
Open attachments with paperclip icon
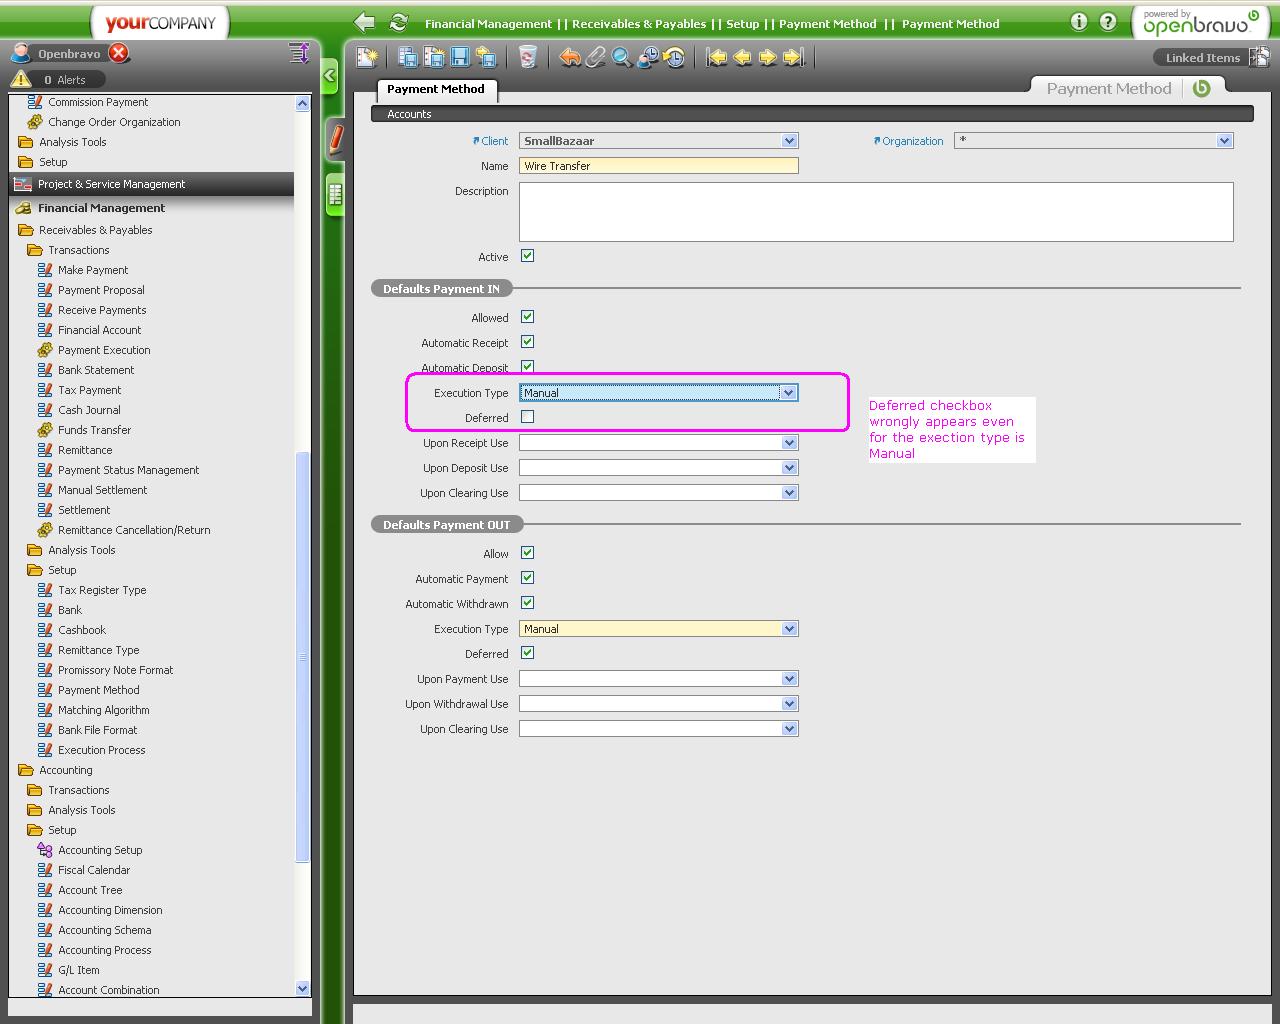coord(596,57)
